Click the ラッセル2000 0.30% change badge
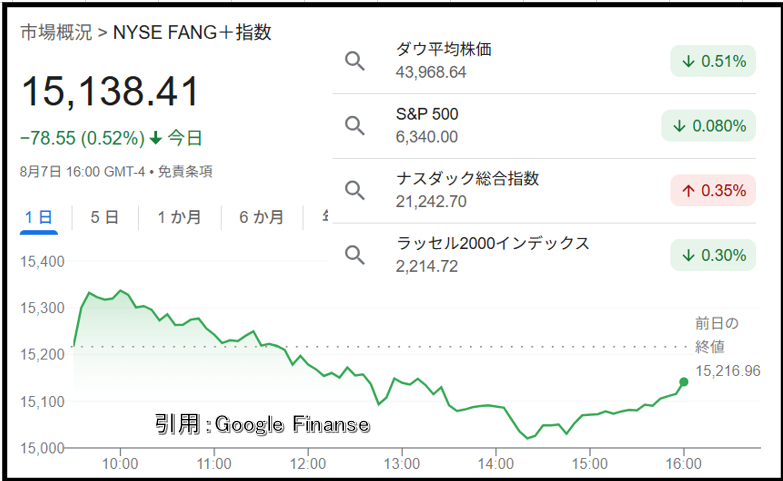 pyautogui.click(x=713, y=255)
